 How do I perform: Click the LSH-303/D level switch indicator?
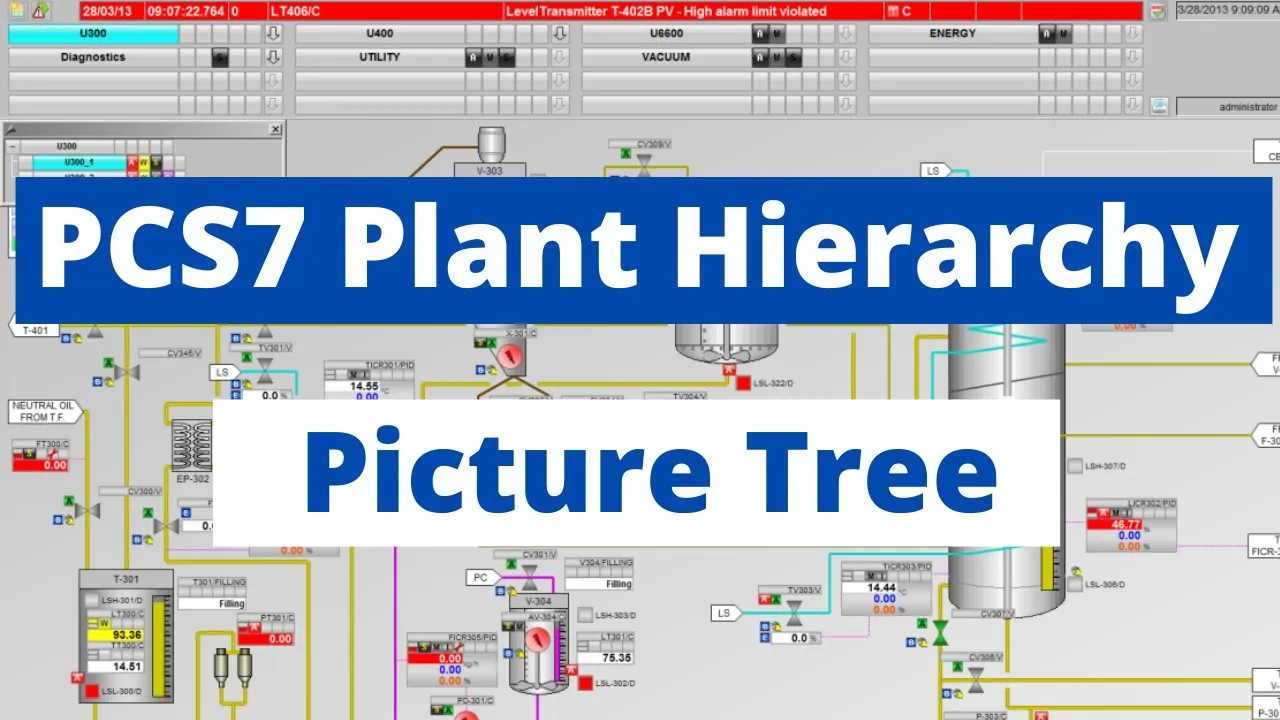pos(585,615)
